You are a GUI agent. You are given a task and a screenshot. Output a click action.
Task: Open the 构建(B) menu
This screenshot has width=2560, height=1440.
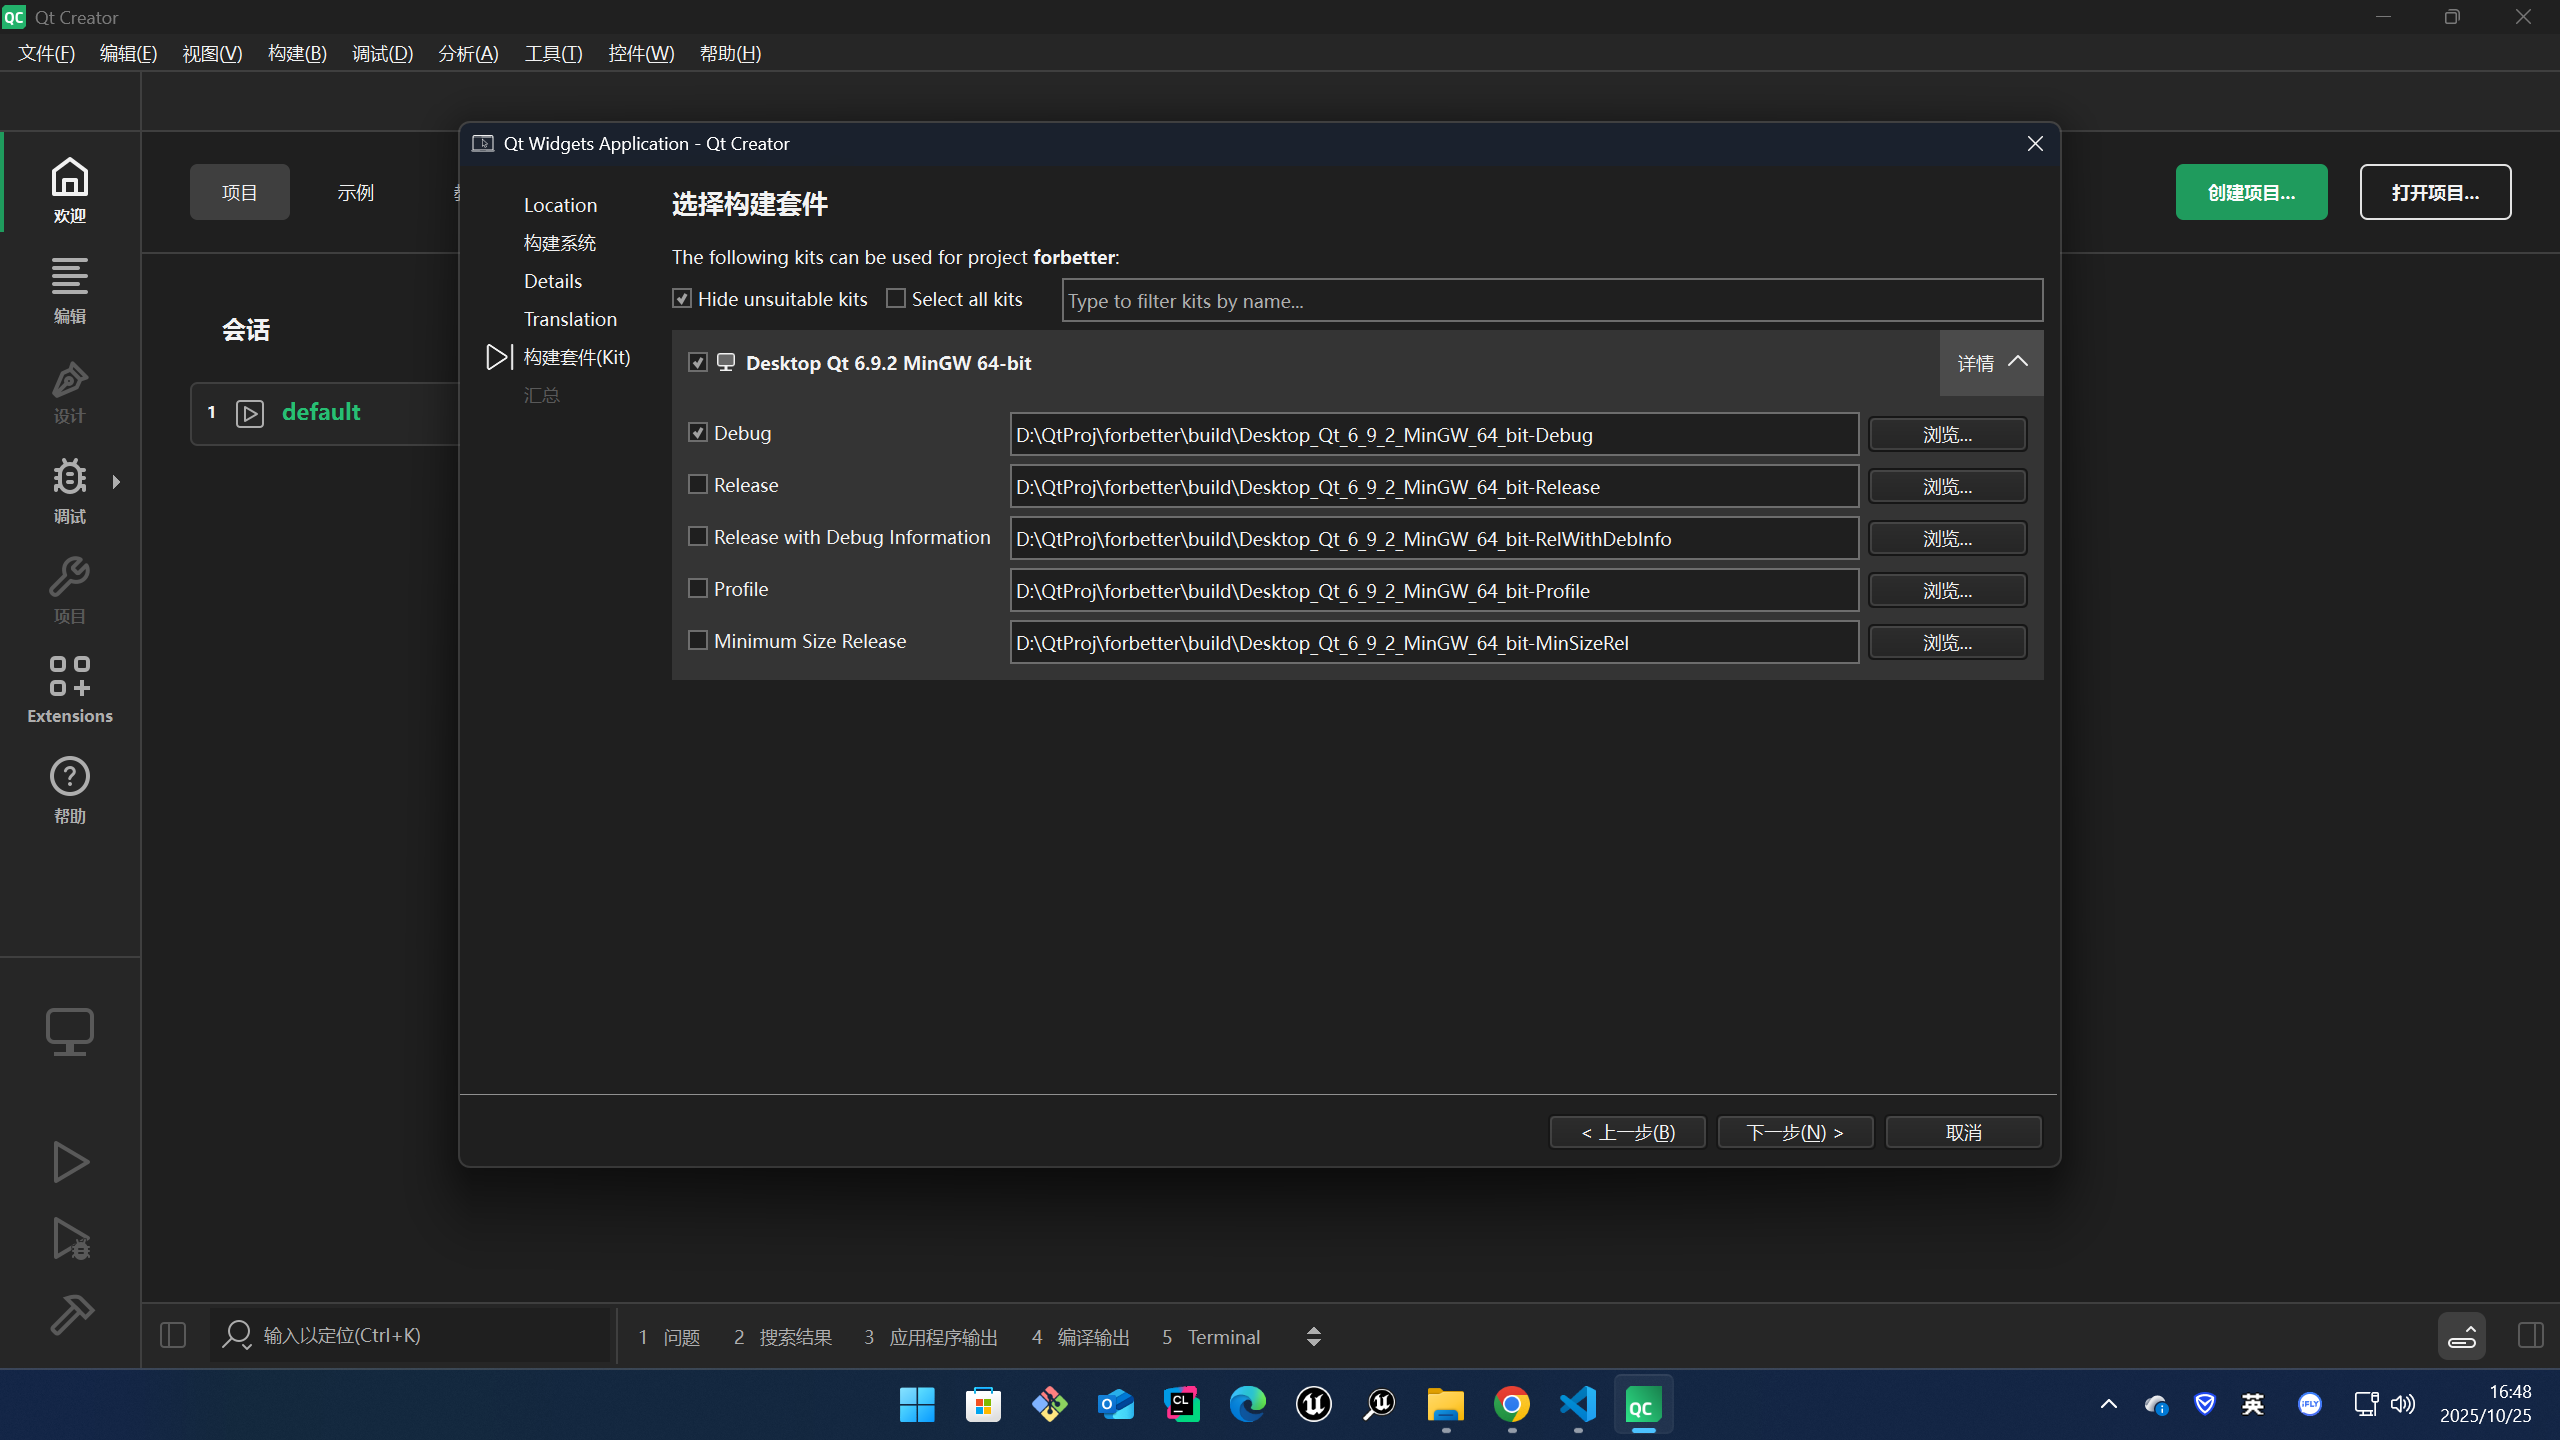point(297,54)
